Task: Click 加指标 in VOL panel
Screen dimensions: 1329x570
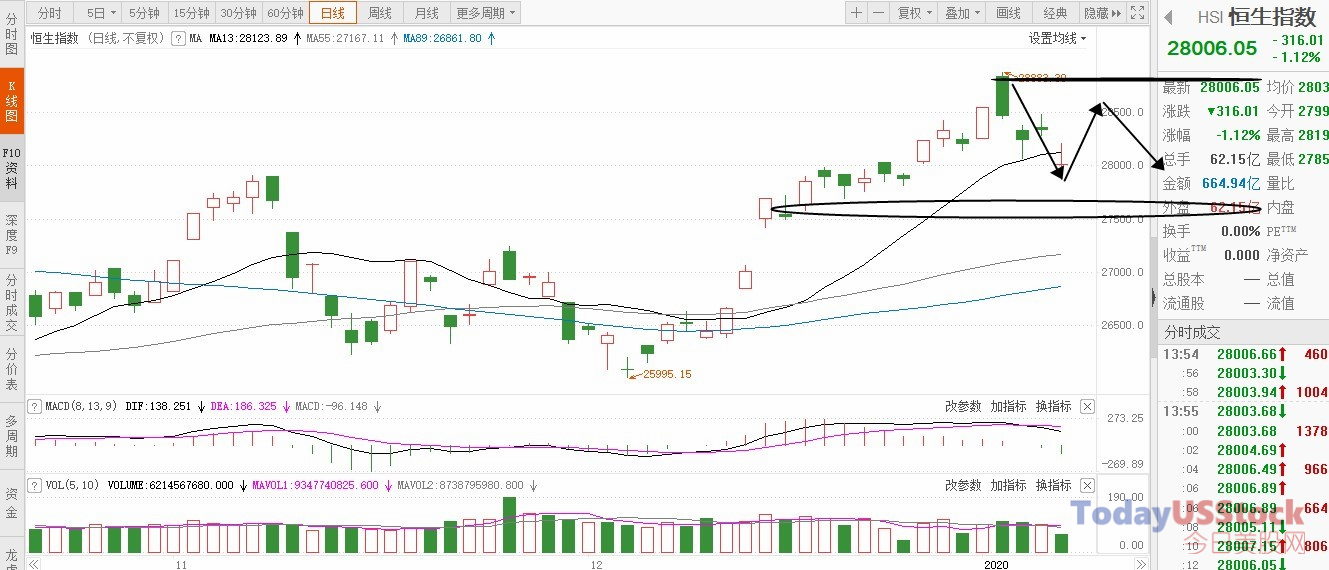Action: (1008, 486)
